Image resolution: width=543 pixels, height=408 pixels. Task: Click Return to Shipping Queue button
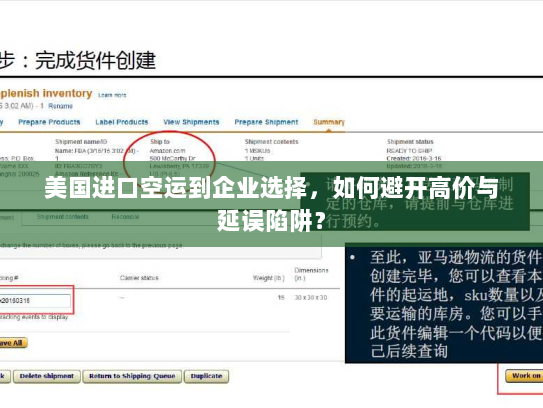[x=132, y=376]
